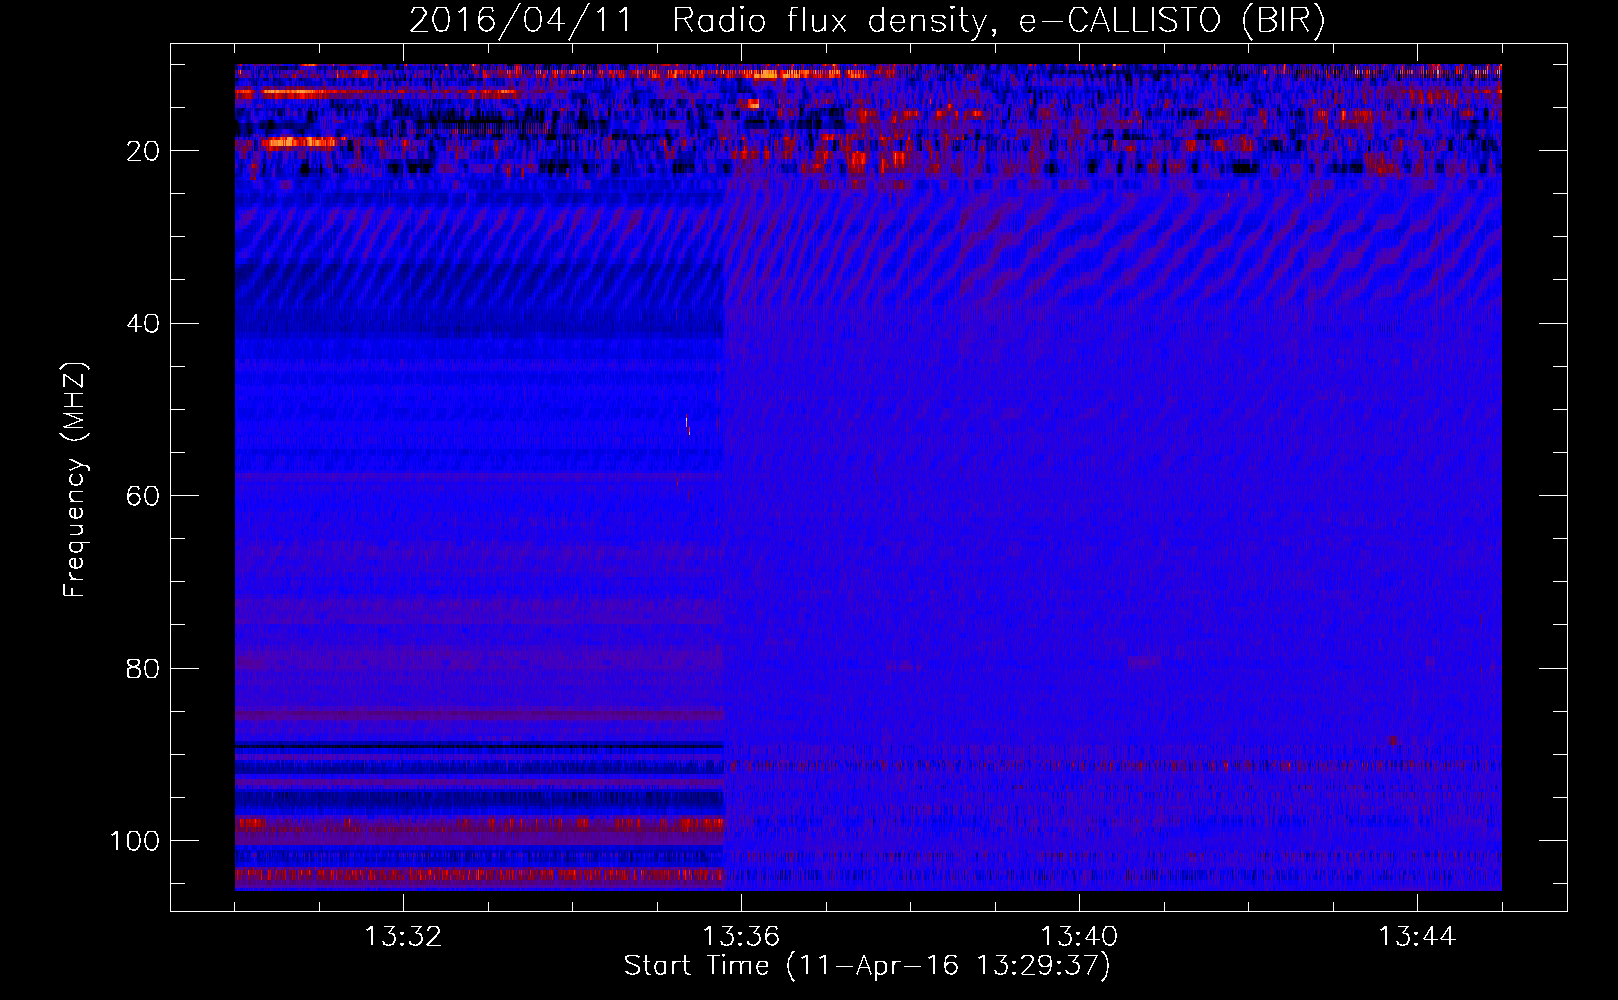Click the 13:40 time tick label
Image resolution: width=1618 pixels, height=1000 pixels.
coord(1079,937)
